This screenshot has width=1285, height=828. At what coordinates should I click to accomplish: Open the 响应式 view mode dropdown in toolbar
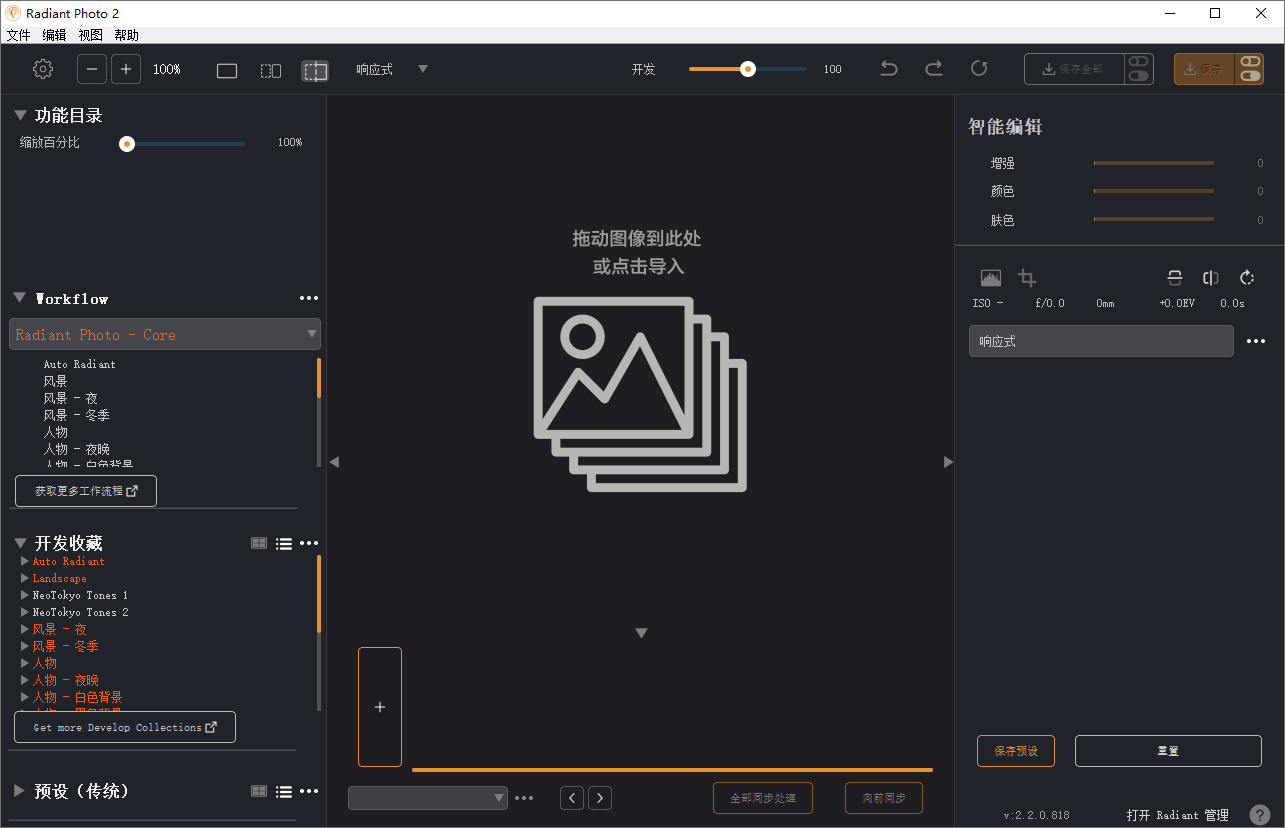point(392,69)
